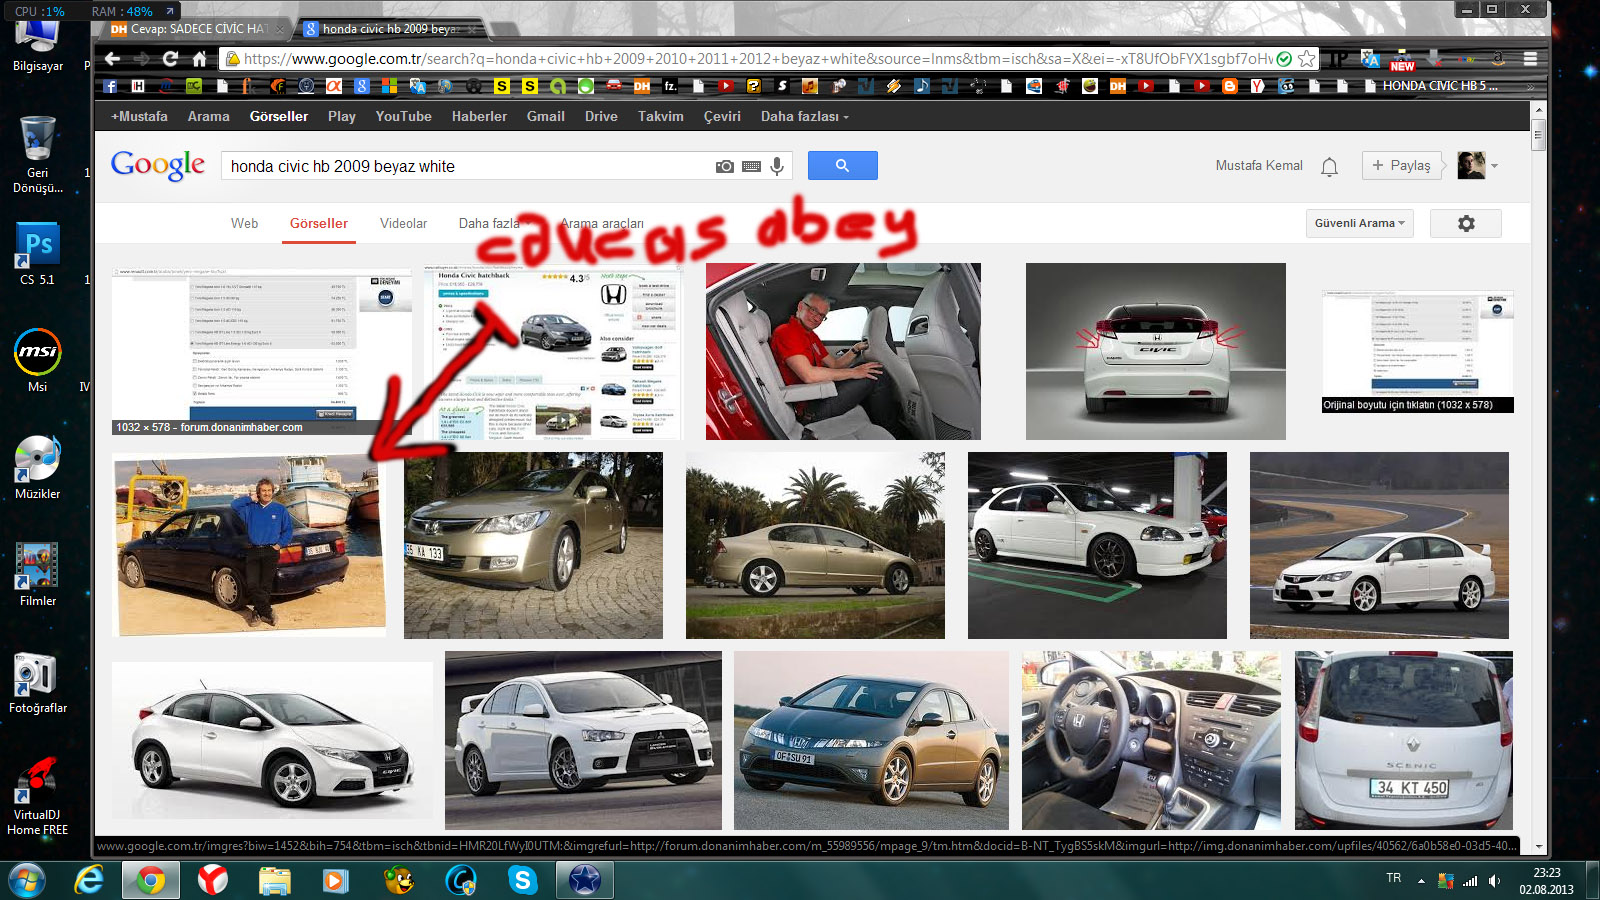Open YouTube from Google top bar
Viewport: 1600px width, 900px height.
click(x=403, y=116)
